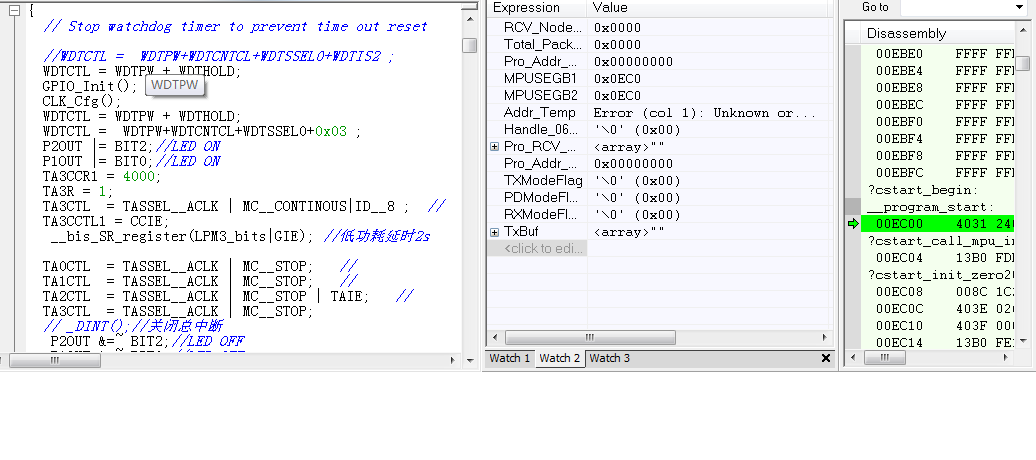Expand the TxBuf array in Watch
Screen dimensions: 1036x460
coord(494,232)
